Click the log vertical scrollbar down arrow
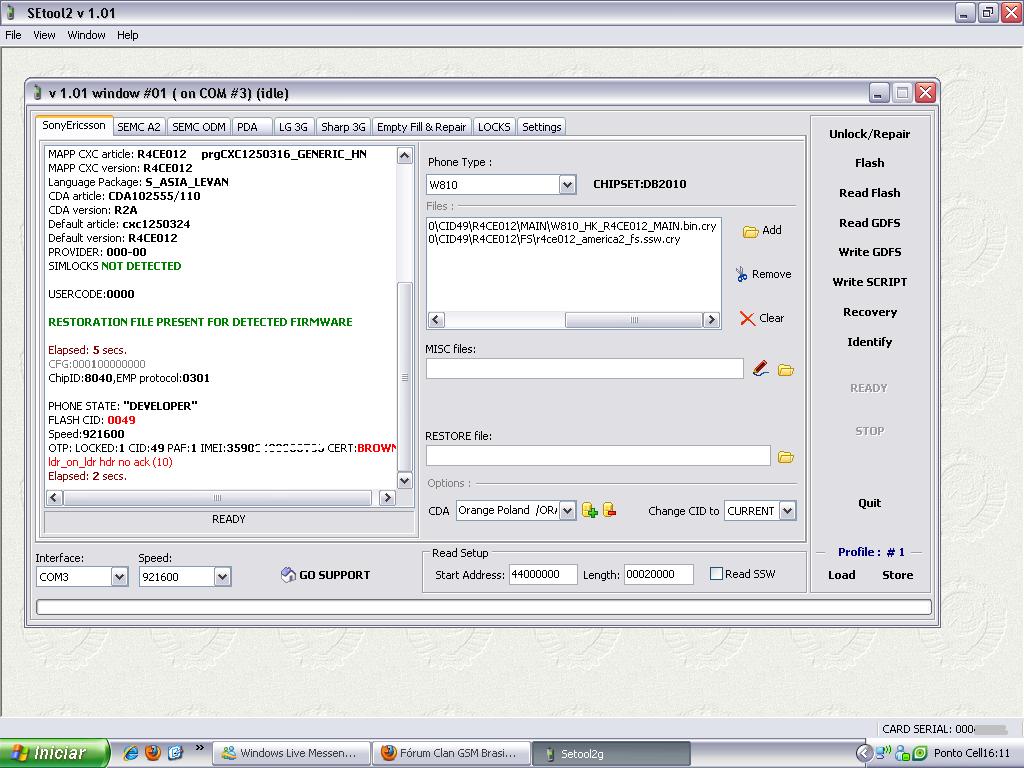Viewport: 1024px width, 768px height. [x=404, y=481]
